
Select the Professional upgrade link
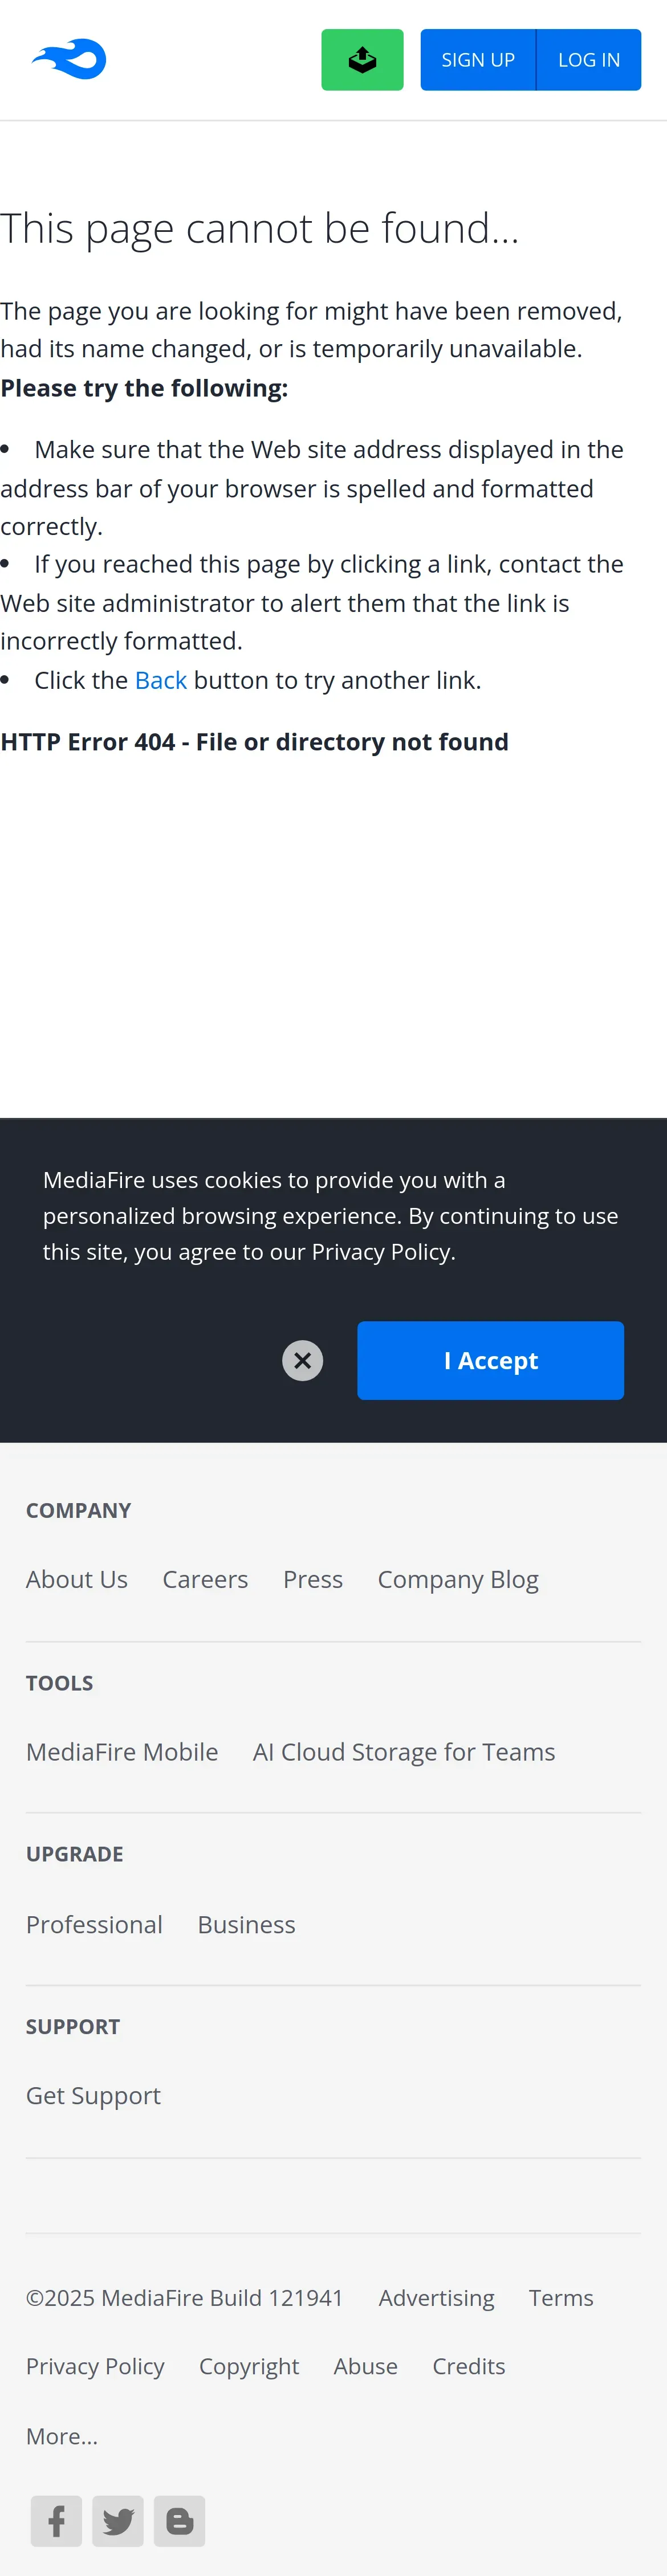94,1924
